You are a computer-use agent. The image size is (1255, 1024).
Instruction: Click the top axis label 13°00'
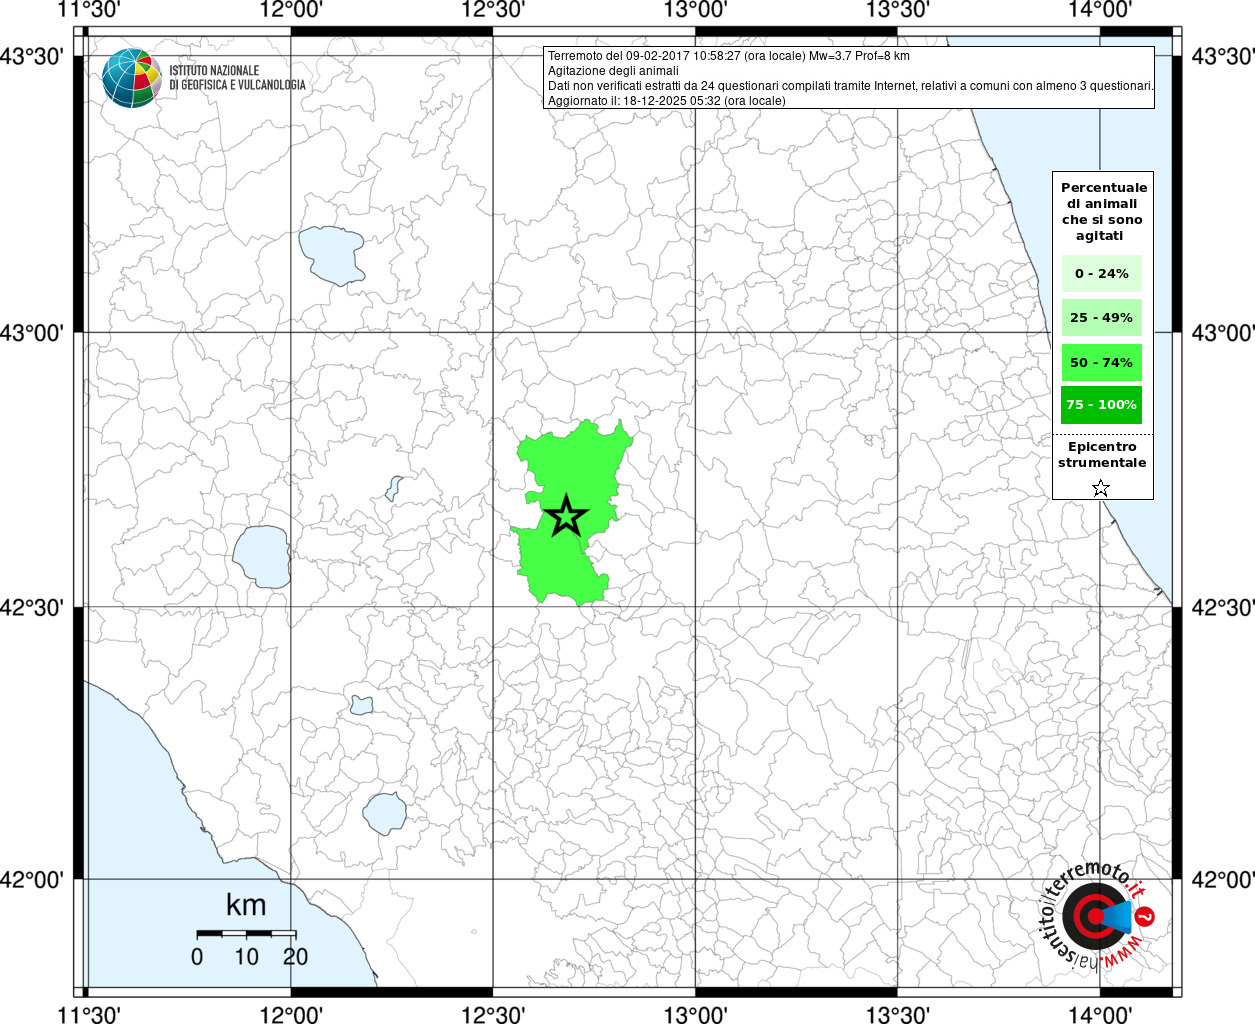(x=695, y=10)
